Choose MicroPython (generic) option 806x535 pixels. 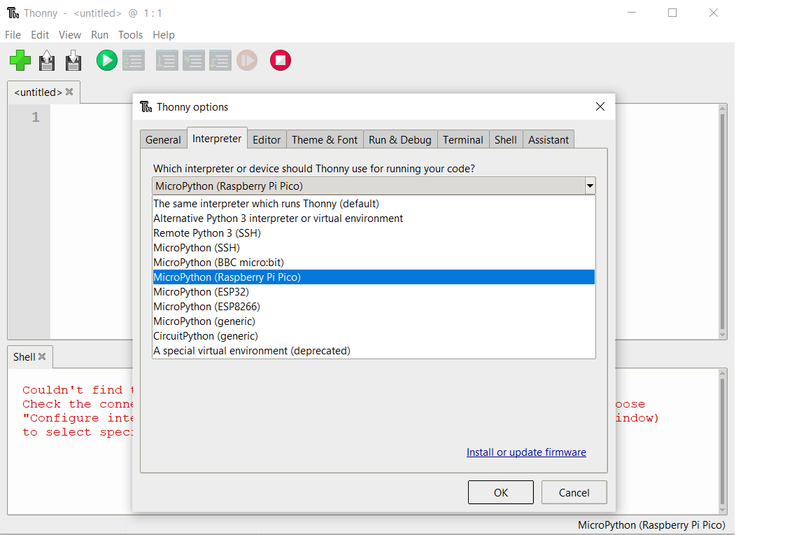pos(374,321)
